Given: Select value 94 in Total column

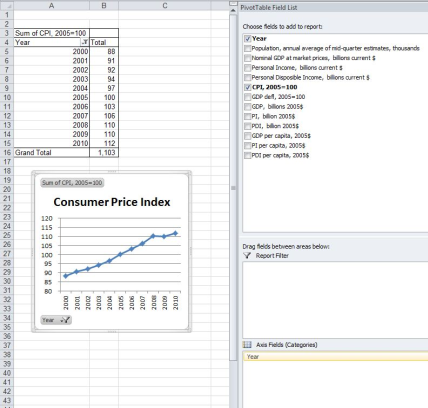Looking at the screenshot, I should [104, 79].
